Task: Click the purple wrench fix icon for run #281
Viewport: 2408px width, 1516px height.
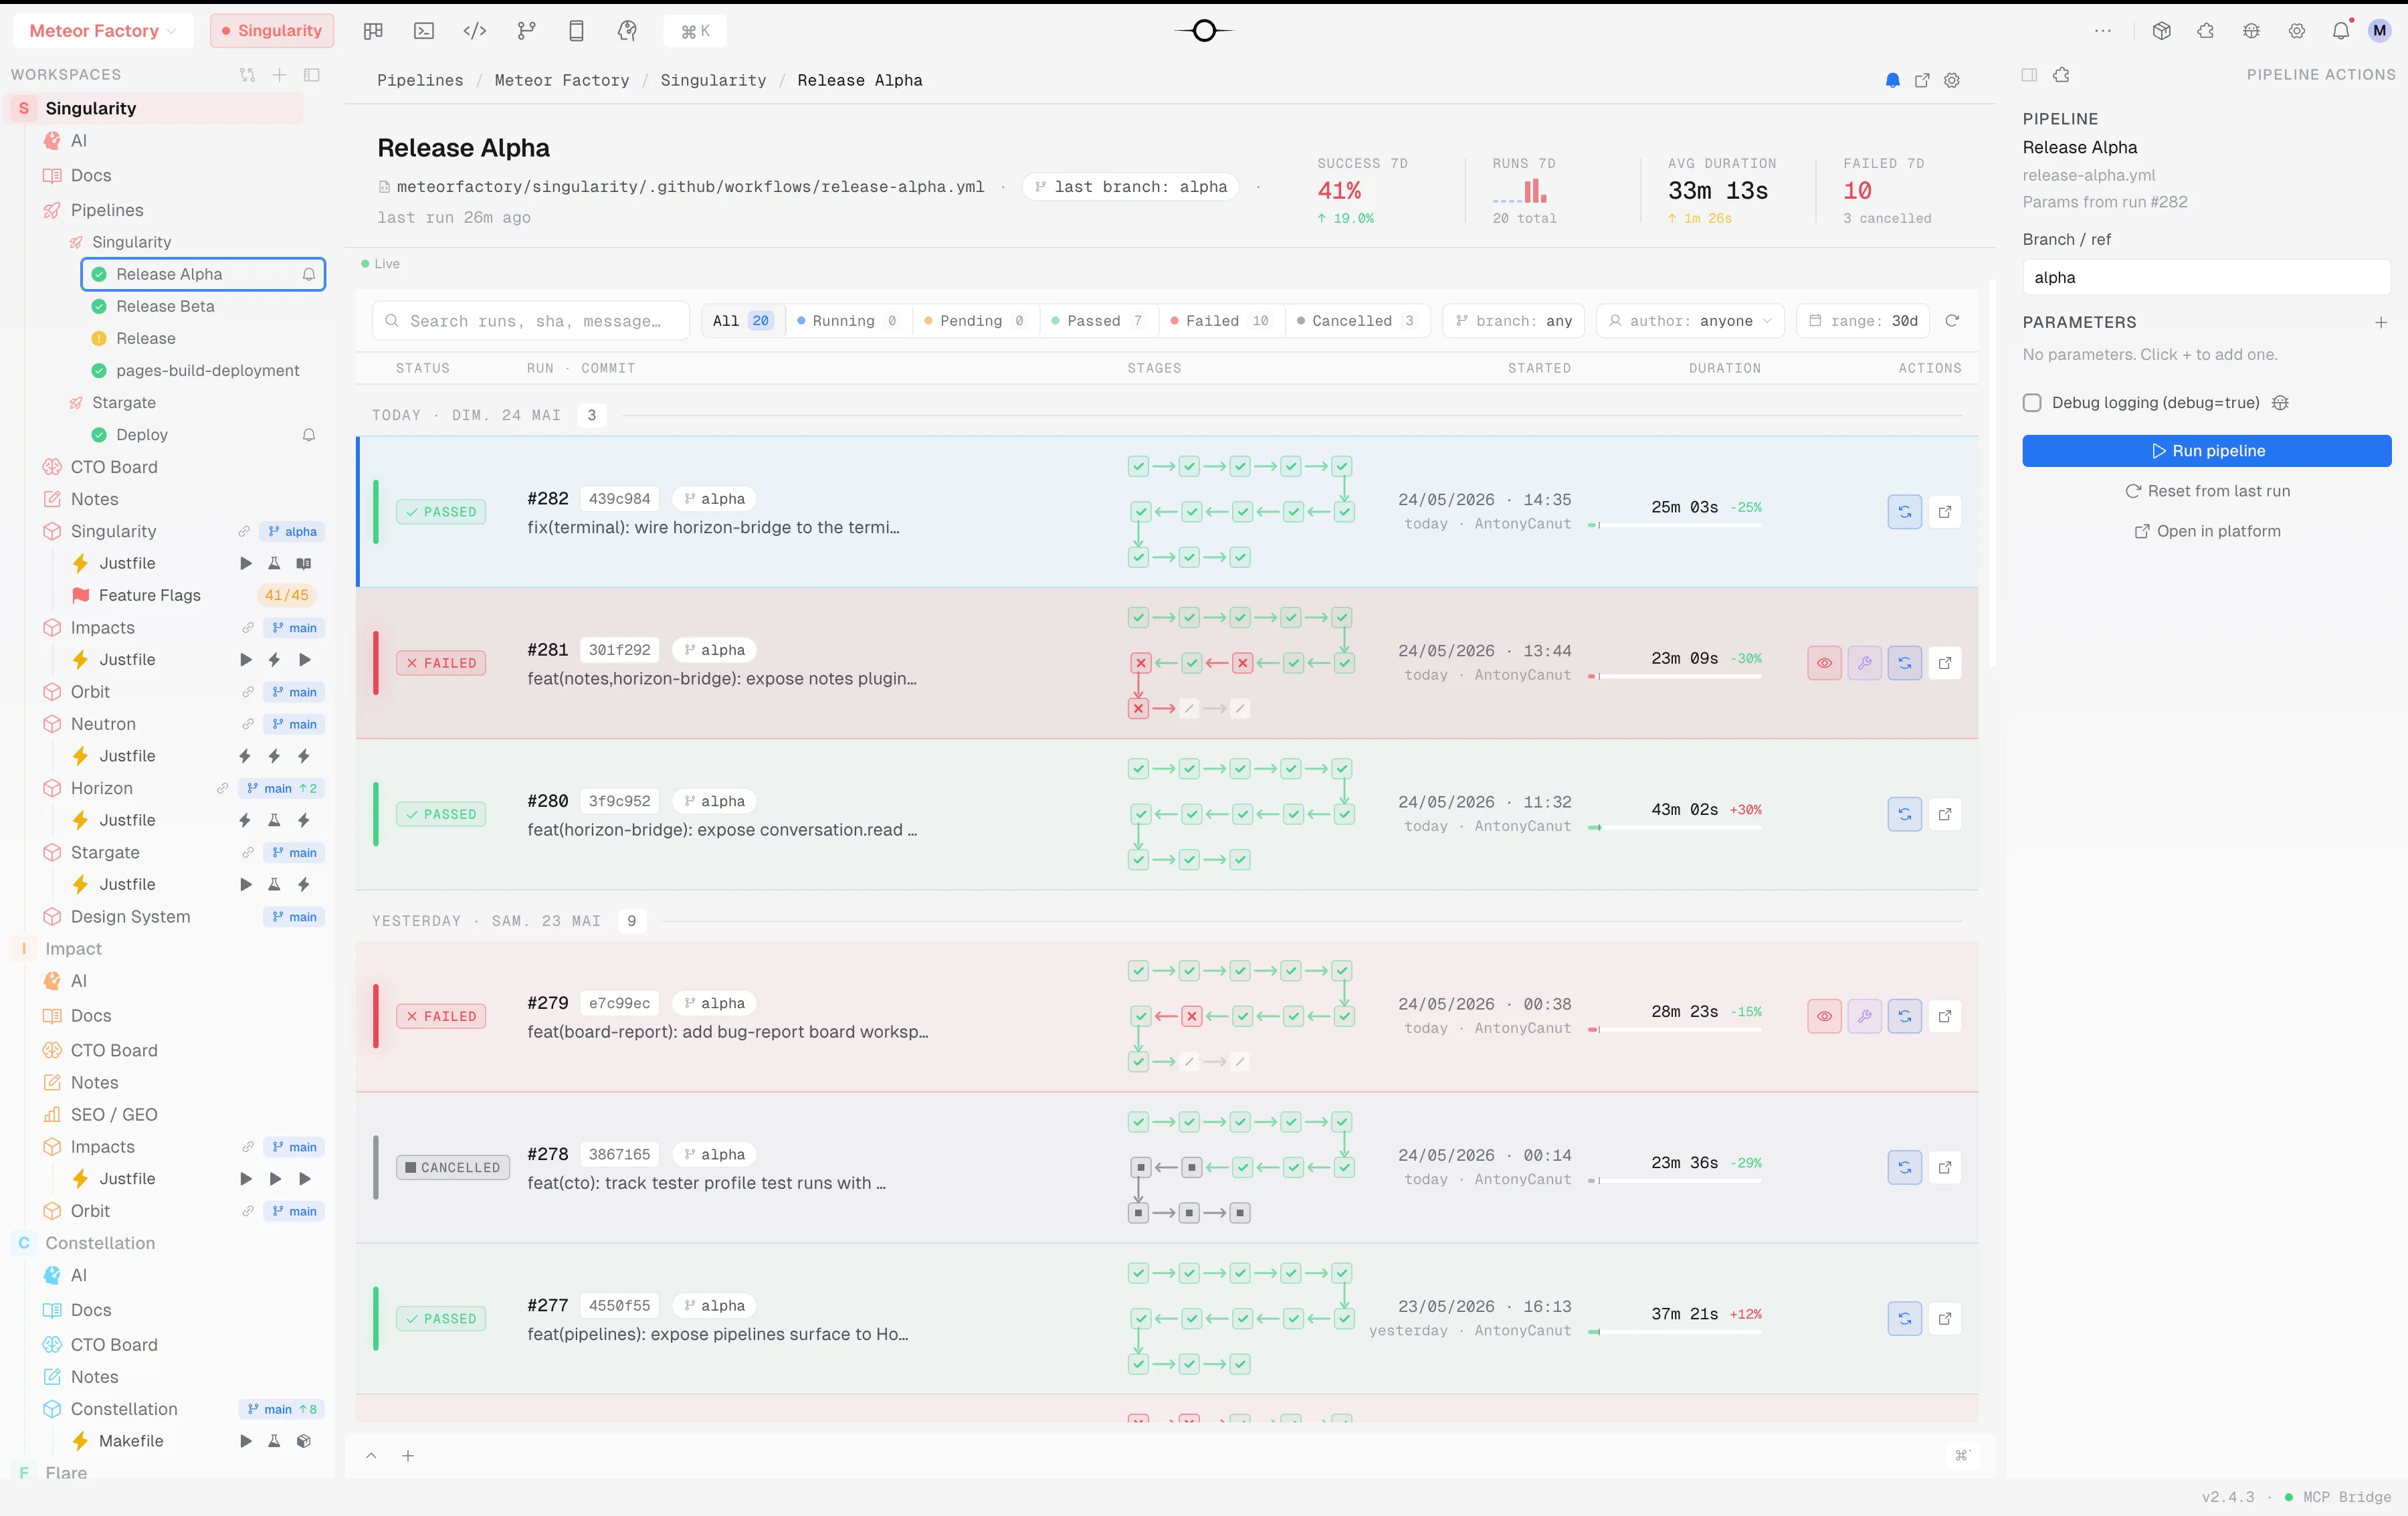Action: tap(1864, 663)
